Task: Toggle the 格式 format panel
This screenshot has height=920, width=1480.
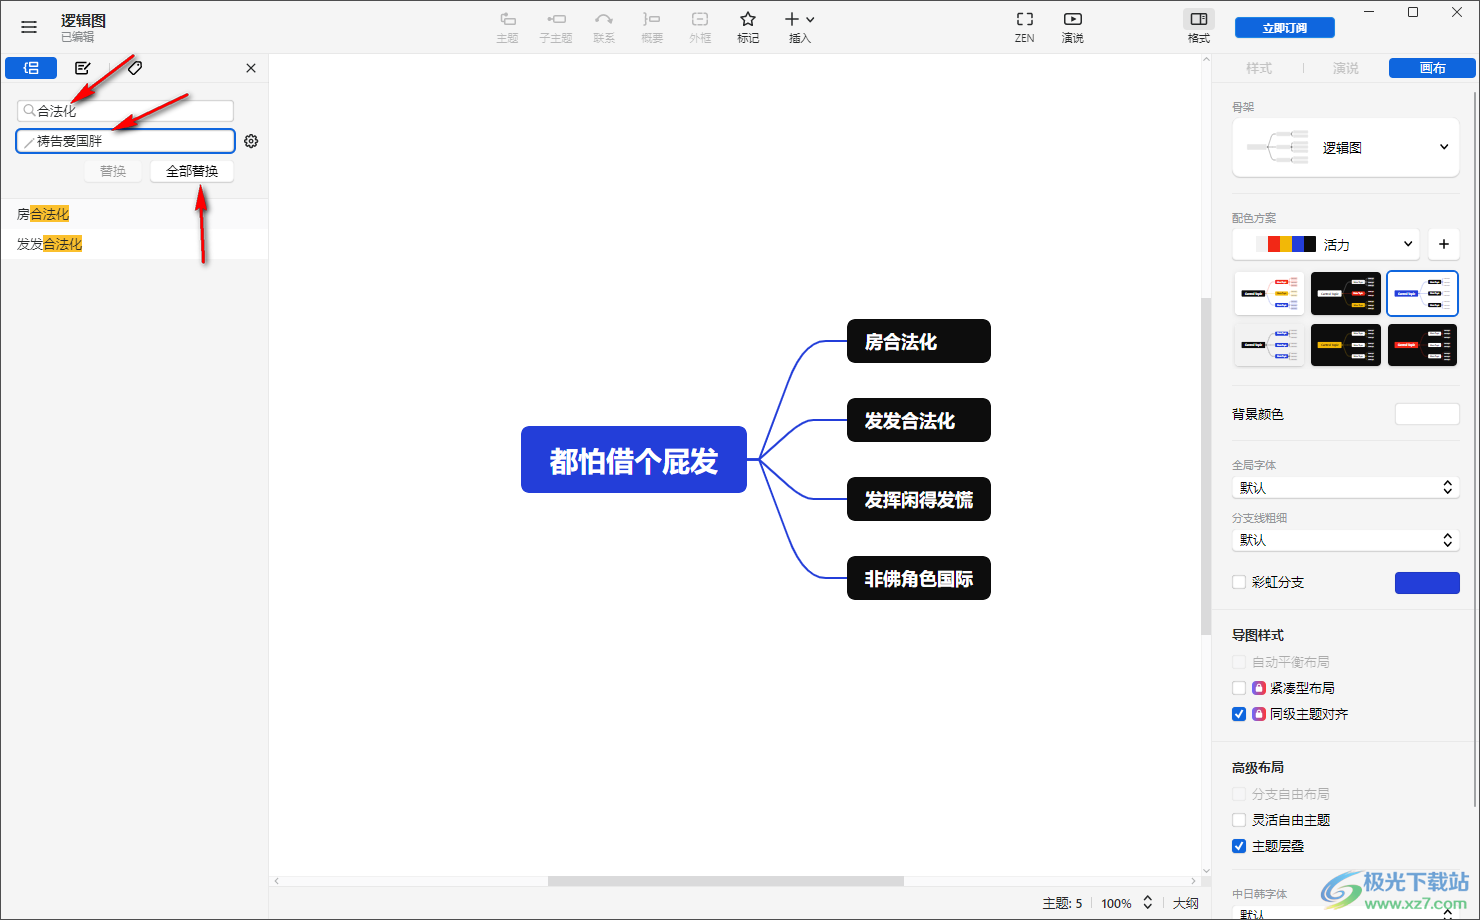Action: pyautogui.click(x=1199, y=27)
